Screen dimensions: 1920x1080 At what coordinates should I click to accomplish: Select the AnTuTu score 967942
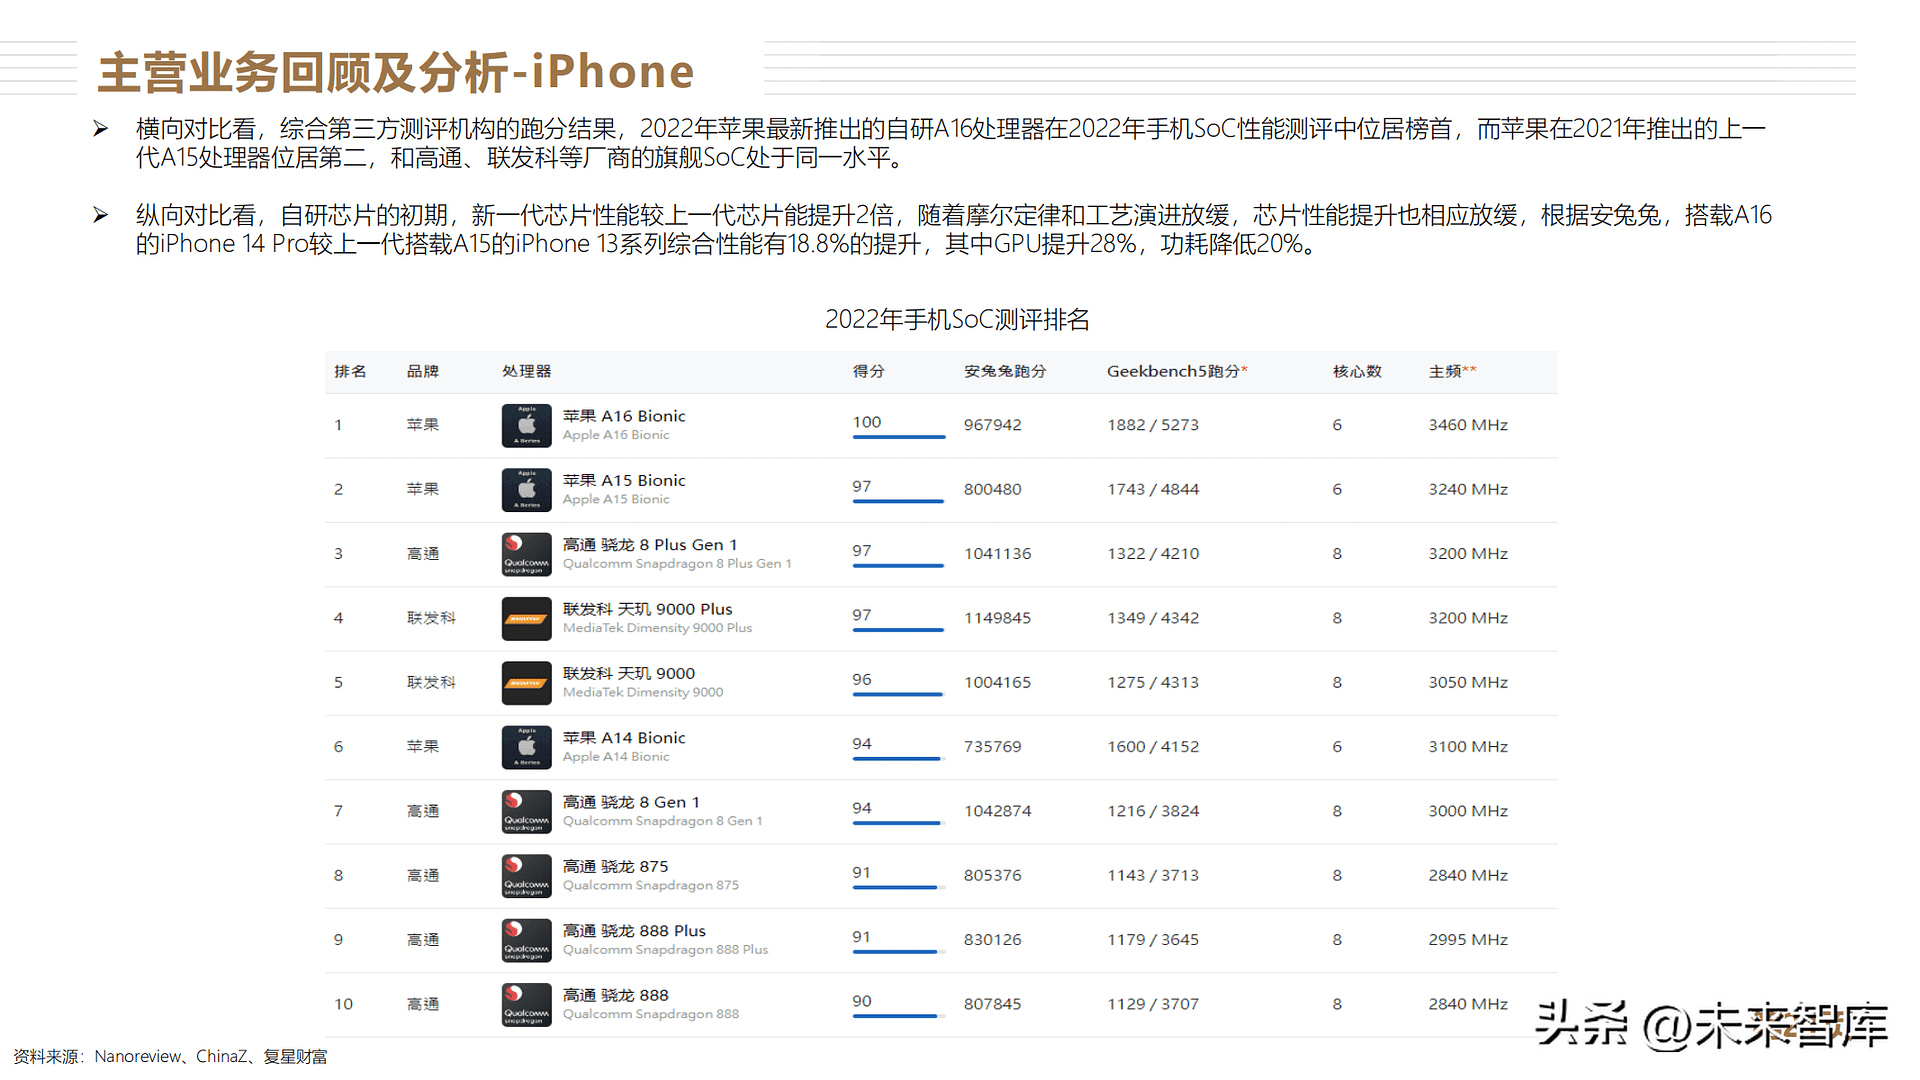click(x=992, y=425)
